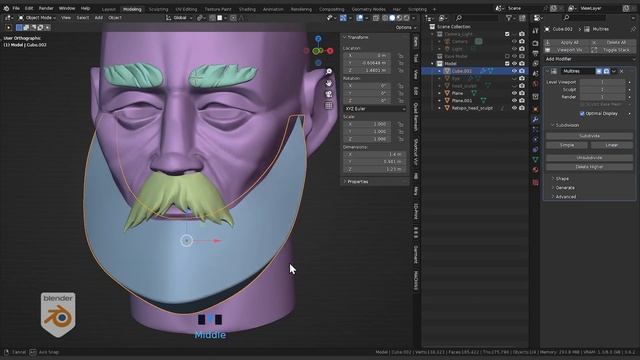Image resolution: width=640 pixels, height=360 pixels.
Task: Toggle camera view gizmo icon
Action: tap(329, 94)
